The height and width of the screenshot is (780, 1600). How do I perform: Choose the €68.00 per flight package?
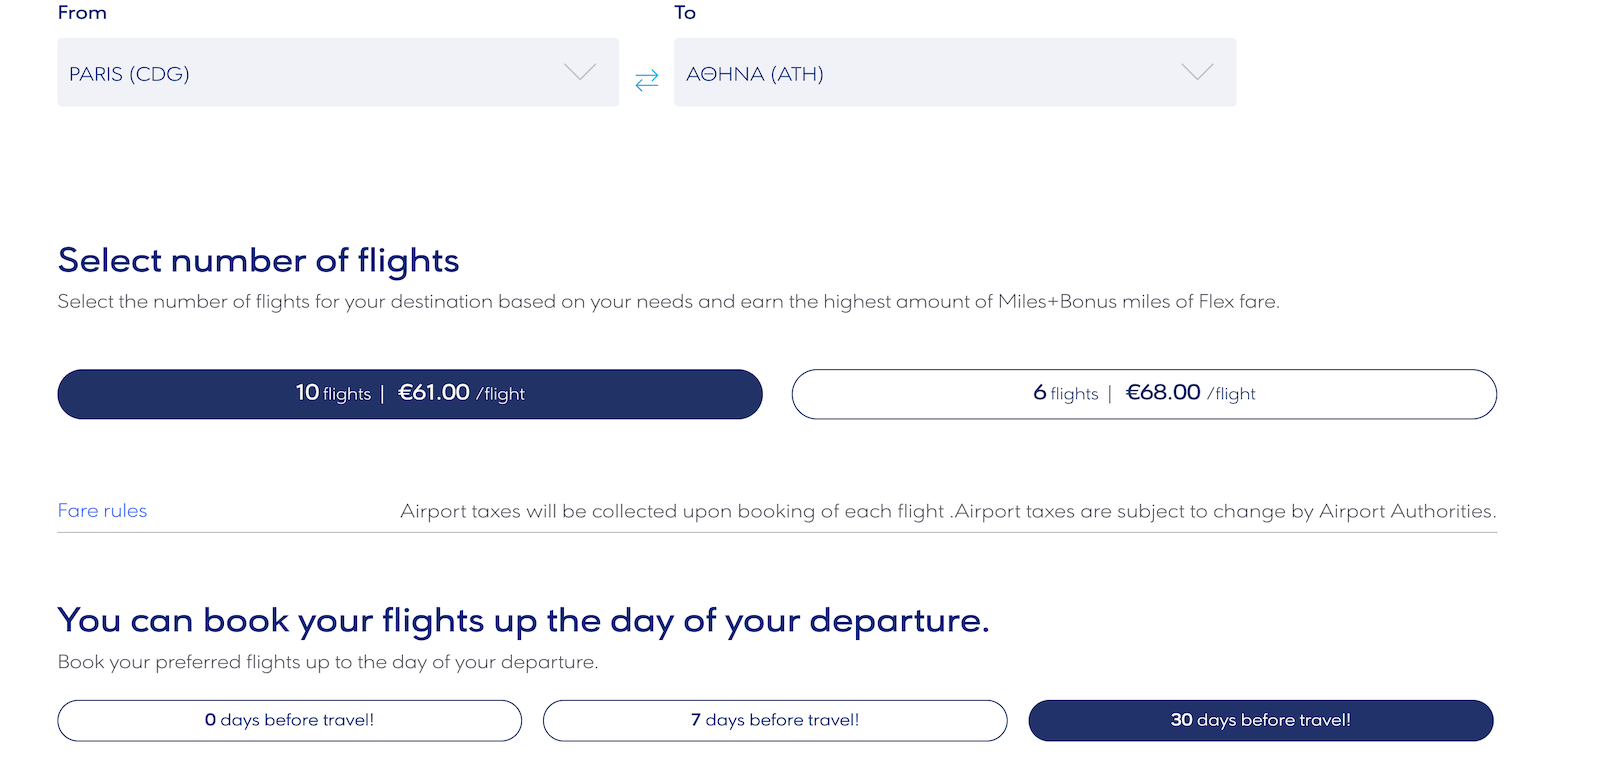pos(1144,394)
